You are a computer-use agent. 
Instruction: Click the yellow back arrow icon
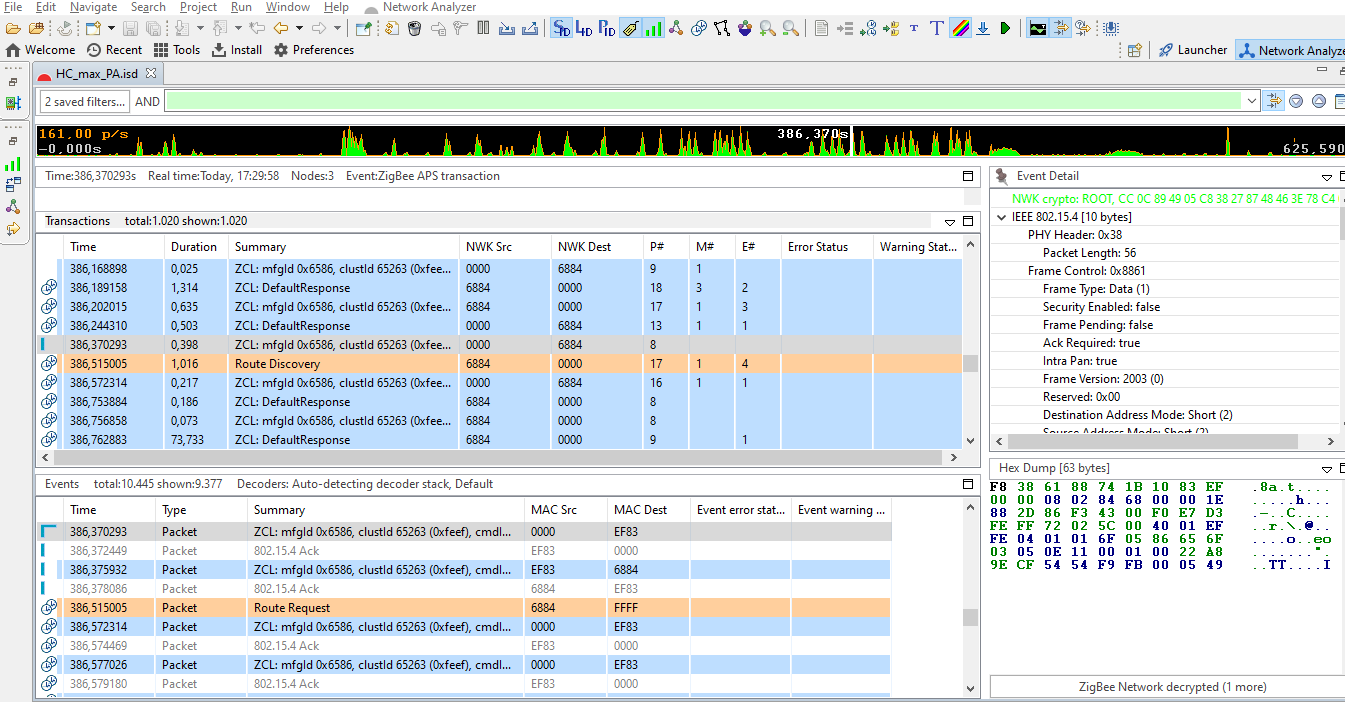click(x=281, y=28)
